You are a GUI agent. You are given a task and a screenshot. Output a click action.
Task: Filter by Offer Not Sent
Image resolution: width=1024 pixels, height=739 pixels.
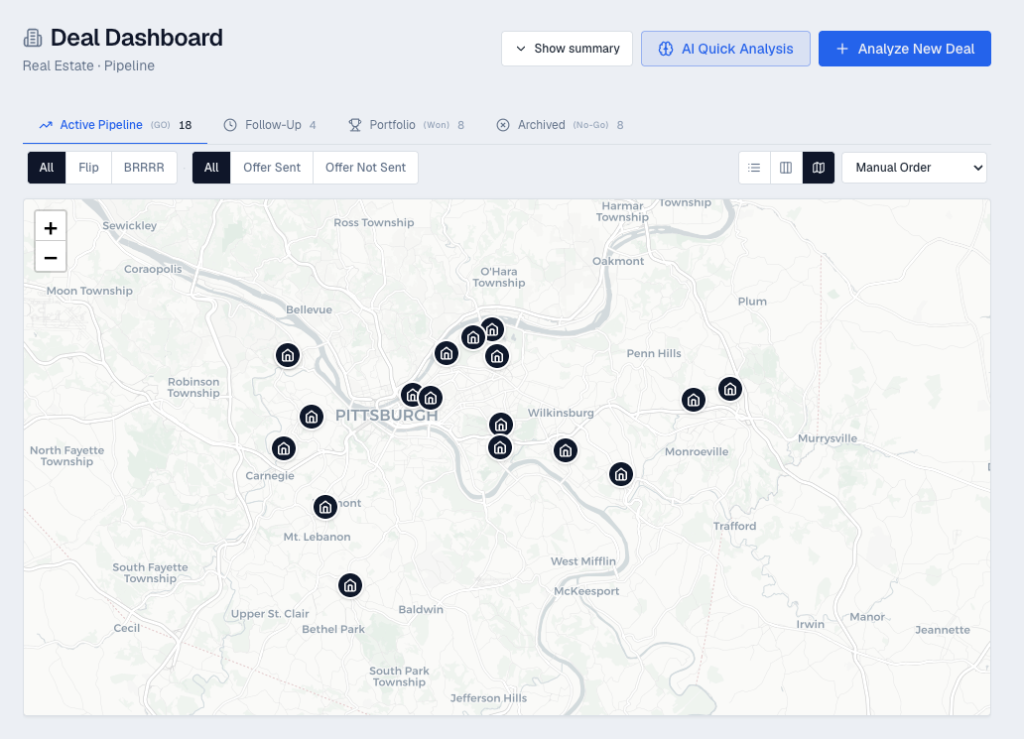click(x=366, y=168)
